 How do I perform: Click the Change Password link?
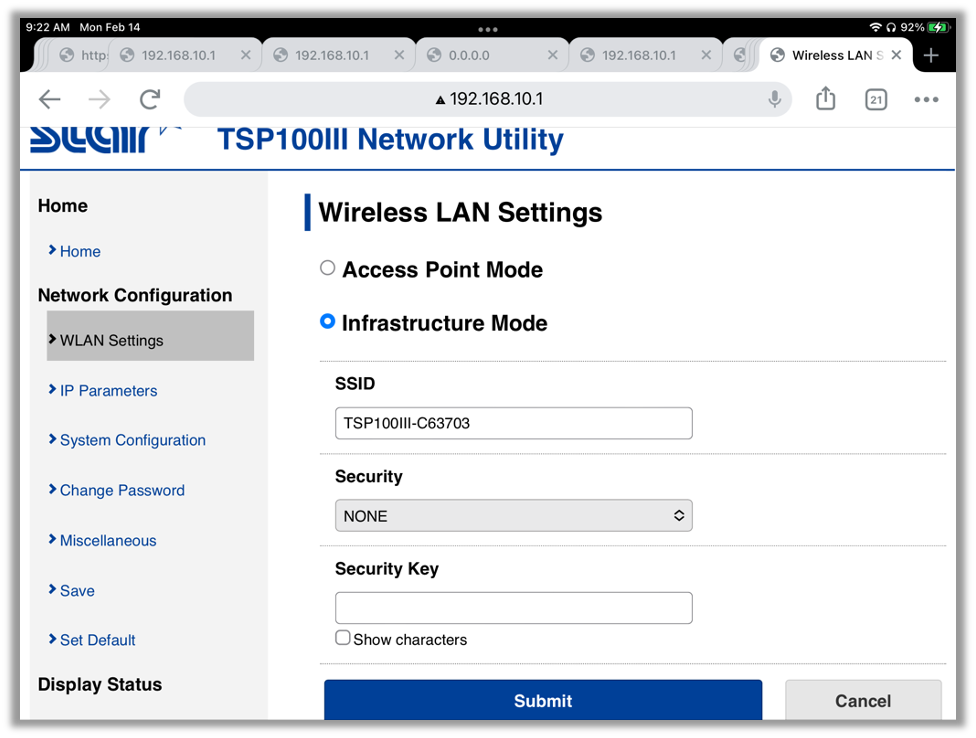(x=122, y=490)
